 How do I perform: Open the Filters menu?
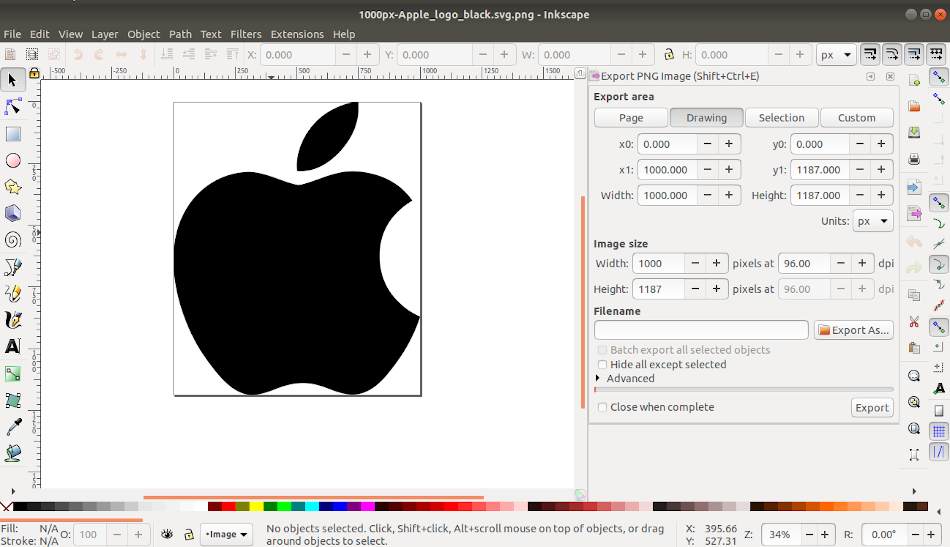(x=245, y=34)
